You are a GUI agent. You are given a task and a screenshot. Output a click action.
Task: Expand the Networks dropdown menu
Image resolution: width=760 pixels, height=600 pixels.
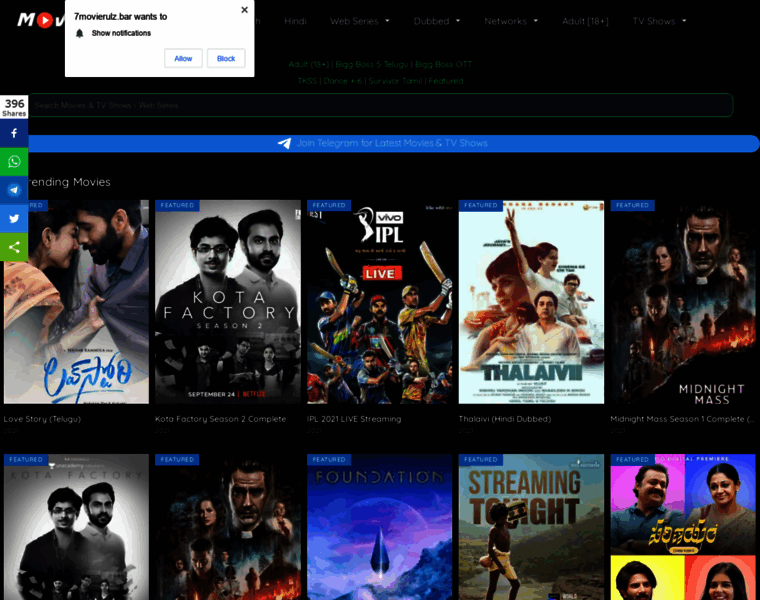click(x=511, y=21)
